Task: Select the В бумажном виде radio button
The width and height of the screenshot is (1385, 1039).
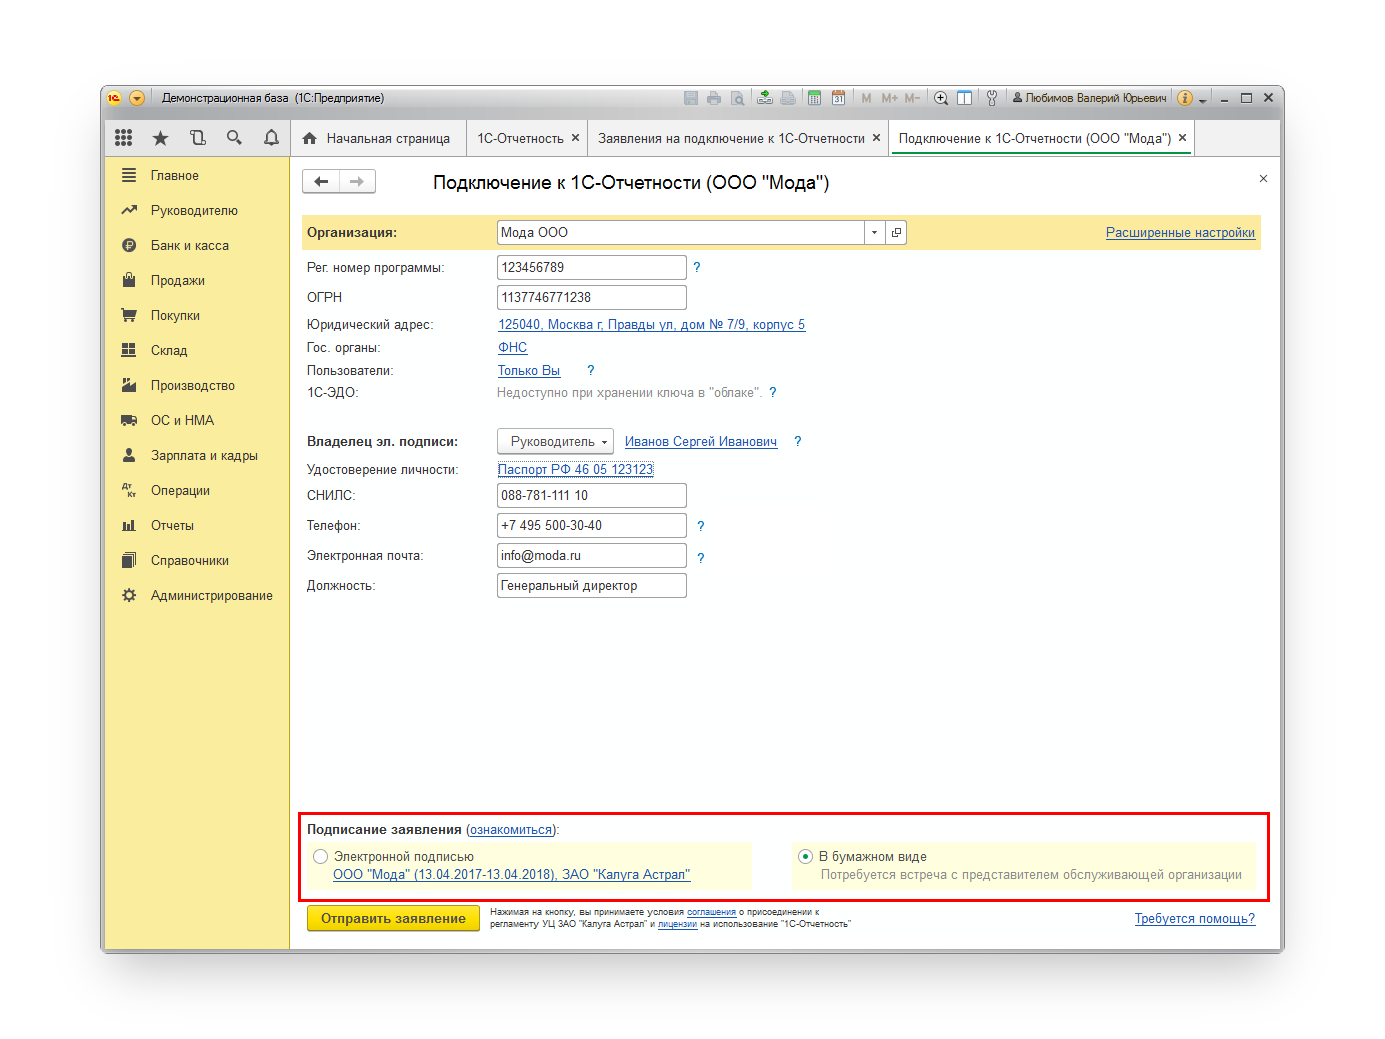Action: pos(805,856)
